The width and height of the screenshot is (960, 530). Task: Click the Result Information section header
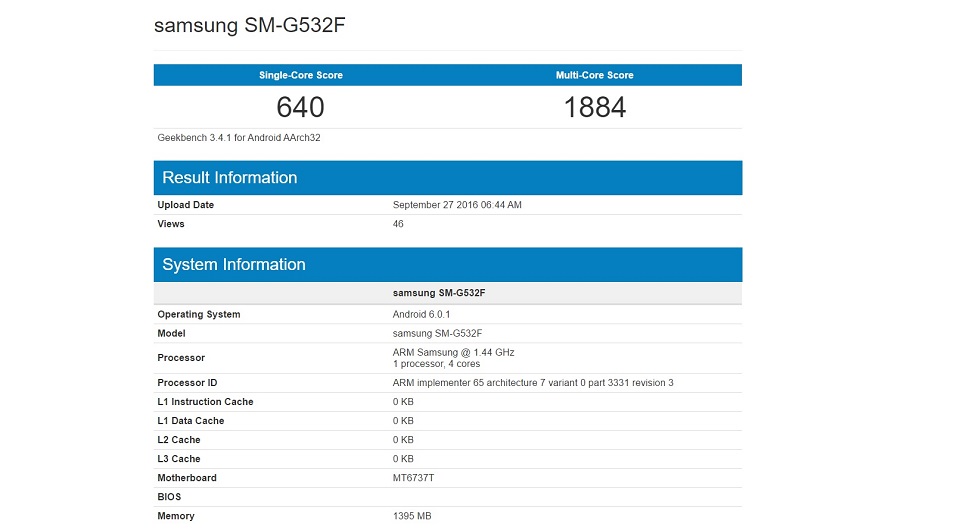click(x=448, y=177)
